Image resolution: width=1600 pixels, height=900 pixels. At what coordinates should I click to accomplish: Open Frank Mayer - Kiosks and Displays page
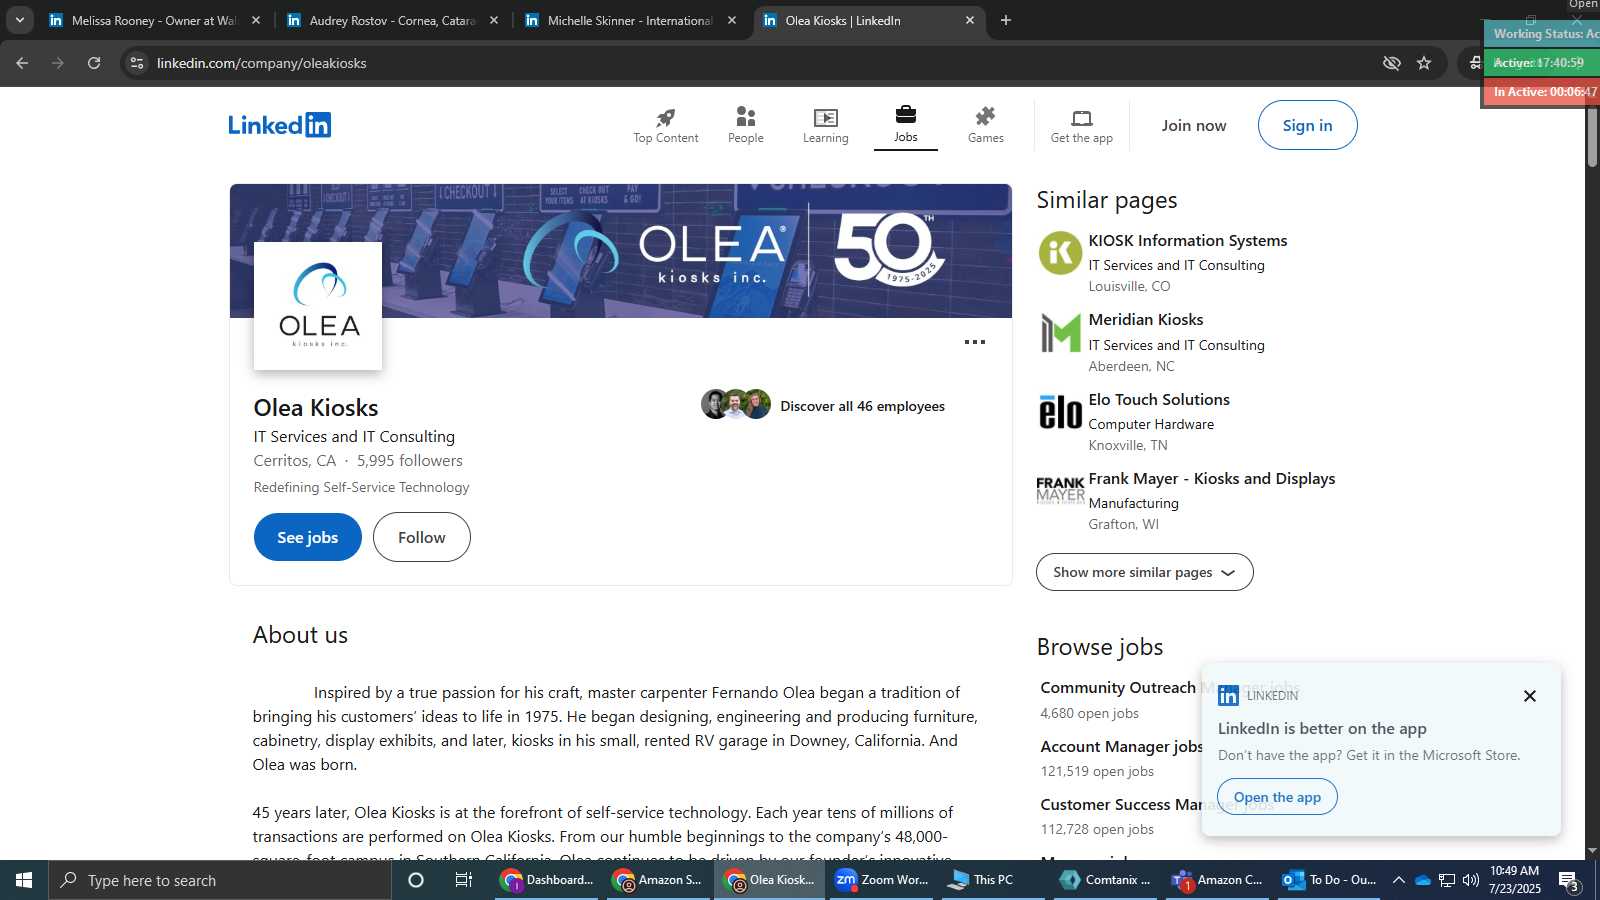click(x=1211, y=479)
